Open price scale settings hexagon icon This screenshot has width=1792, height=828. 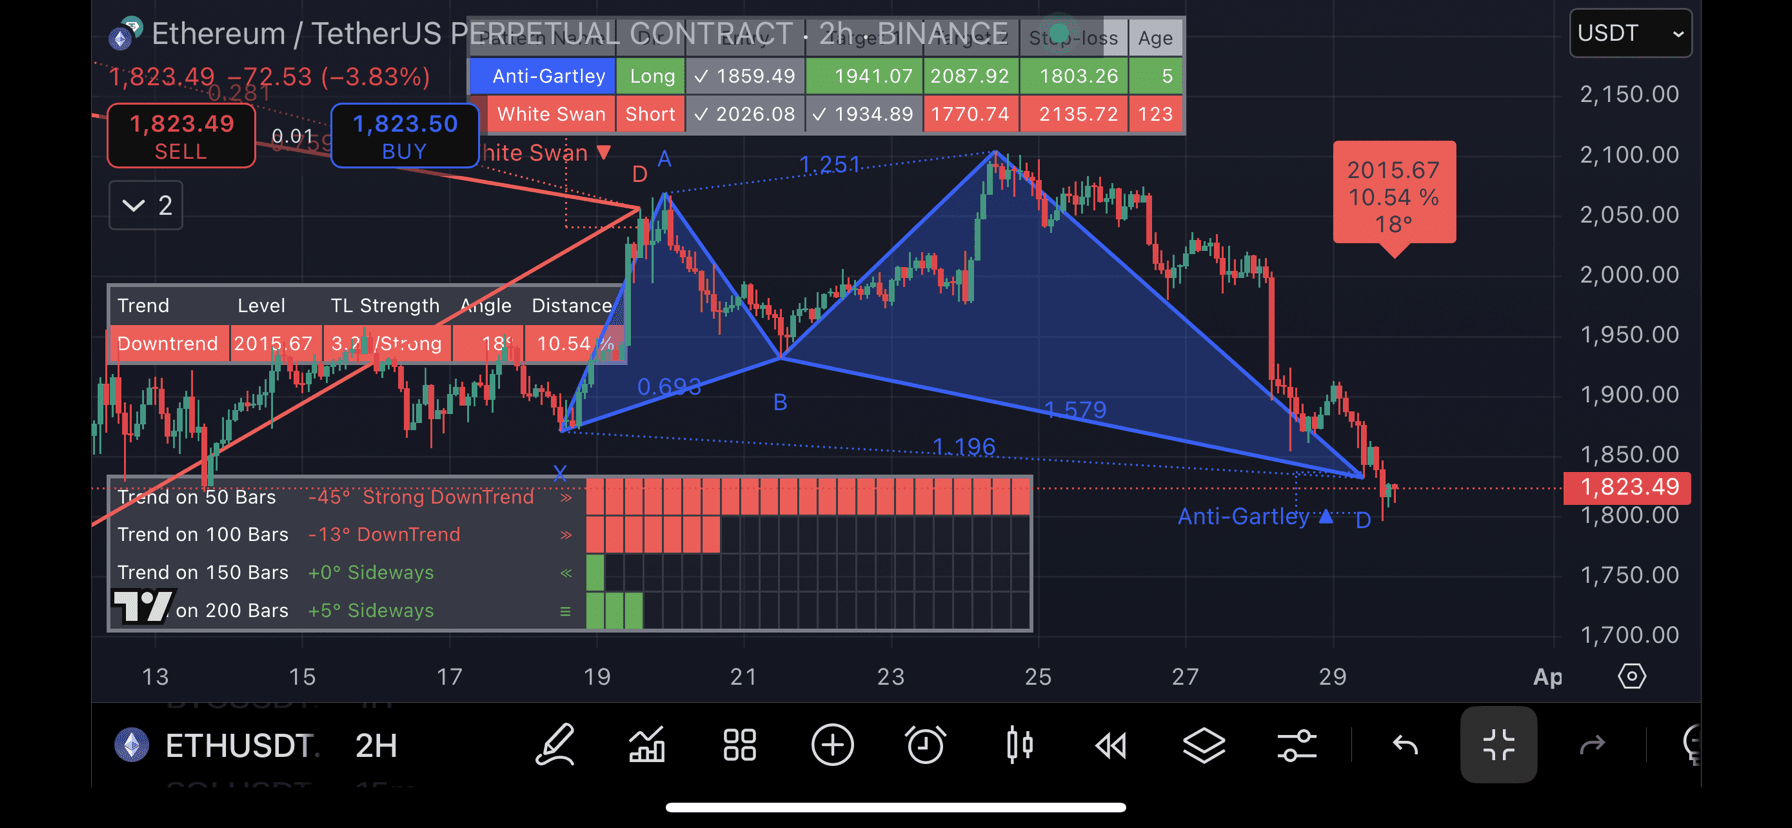coord(1632,677)
